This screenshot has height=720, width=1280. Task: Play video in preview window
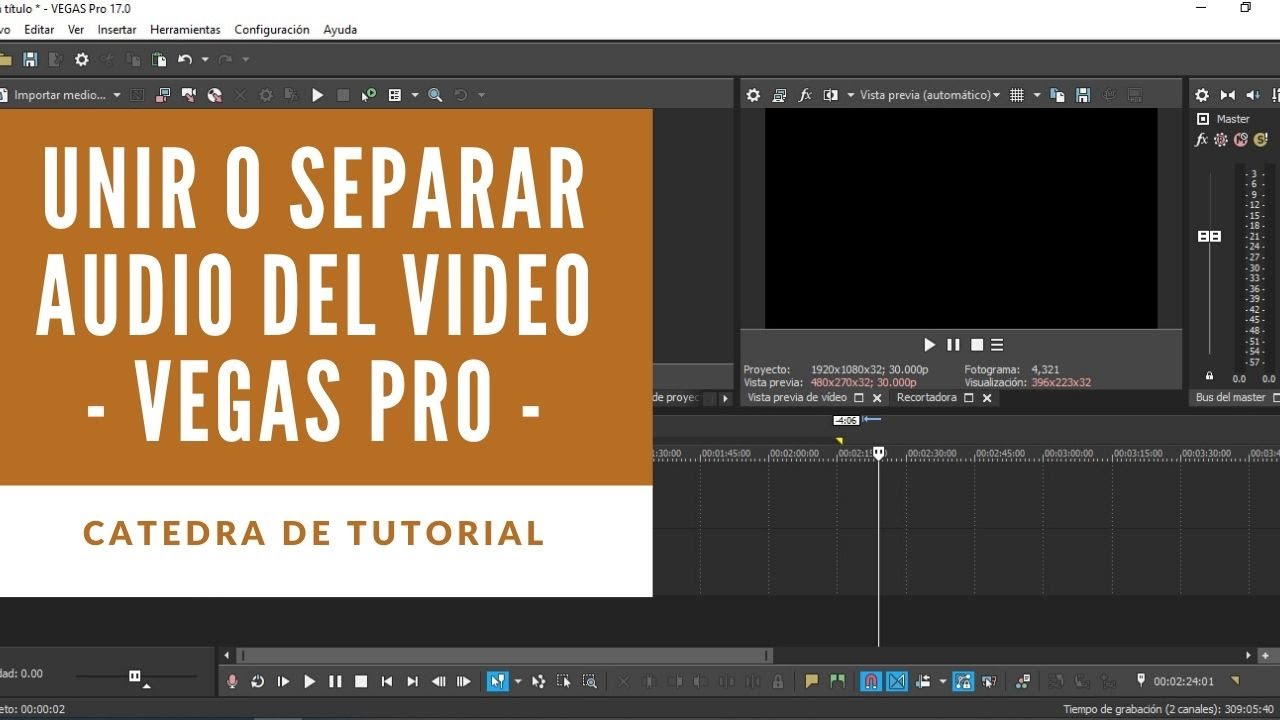[929, 344]
